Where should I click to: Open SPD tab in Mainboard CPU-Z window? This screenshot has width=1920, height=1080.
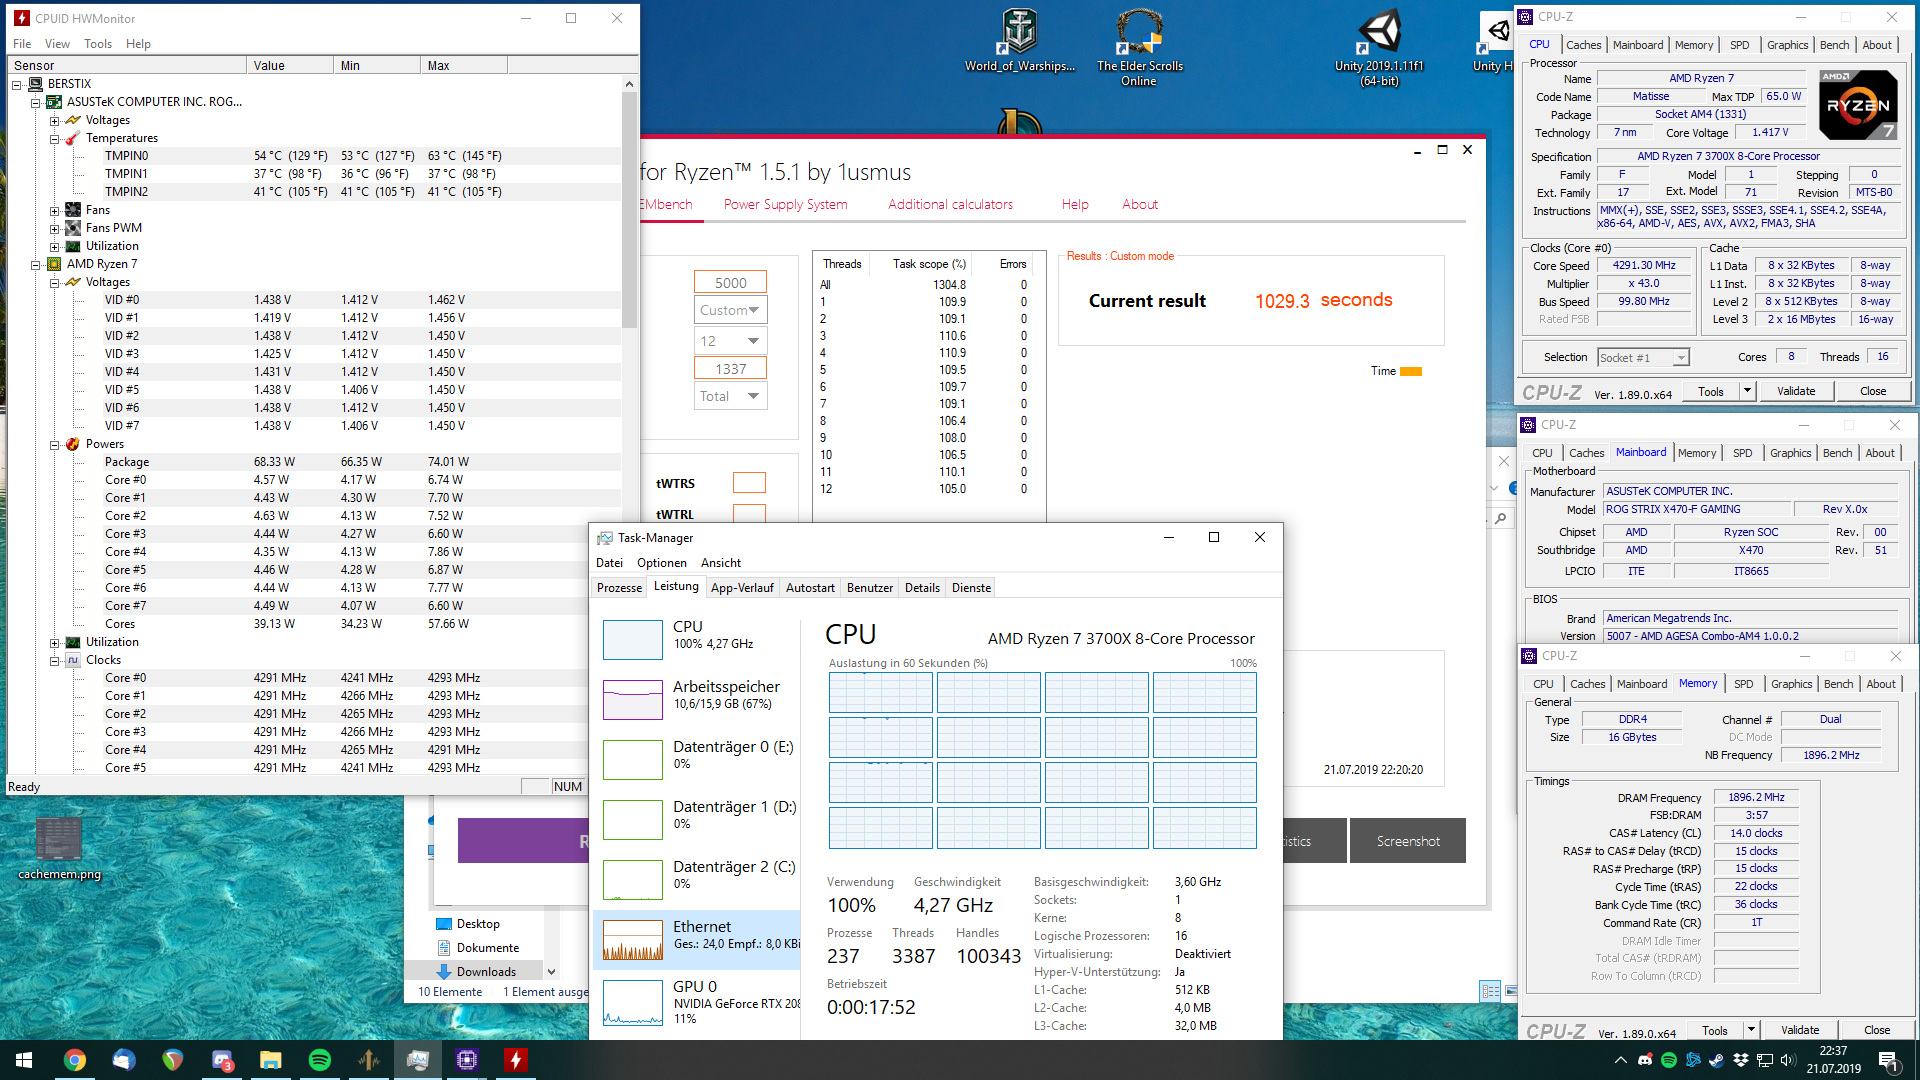click(x=1742, y=453)
